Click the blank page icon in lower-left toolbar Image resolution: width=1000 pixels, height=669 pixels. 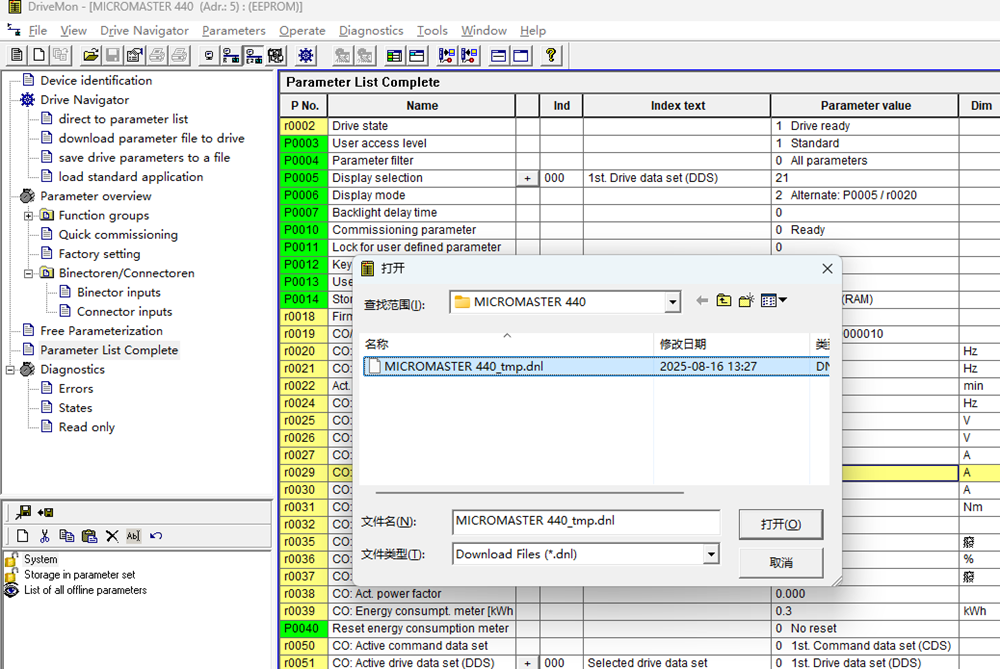coord(22,536)
